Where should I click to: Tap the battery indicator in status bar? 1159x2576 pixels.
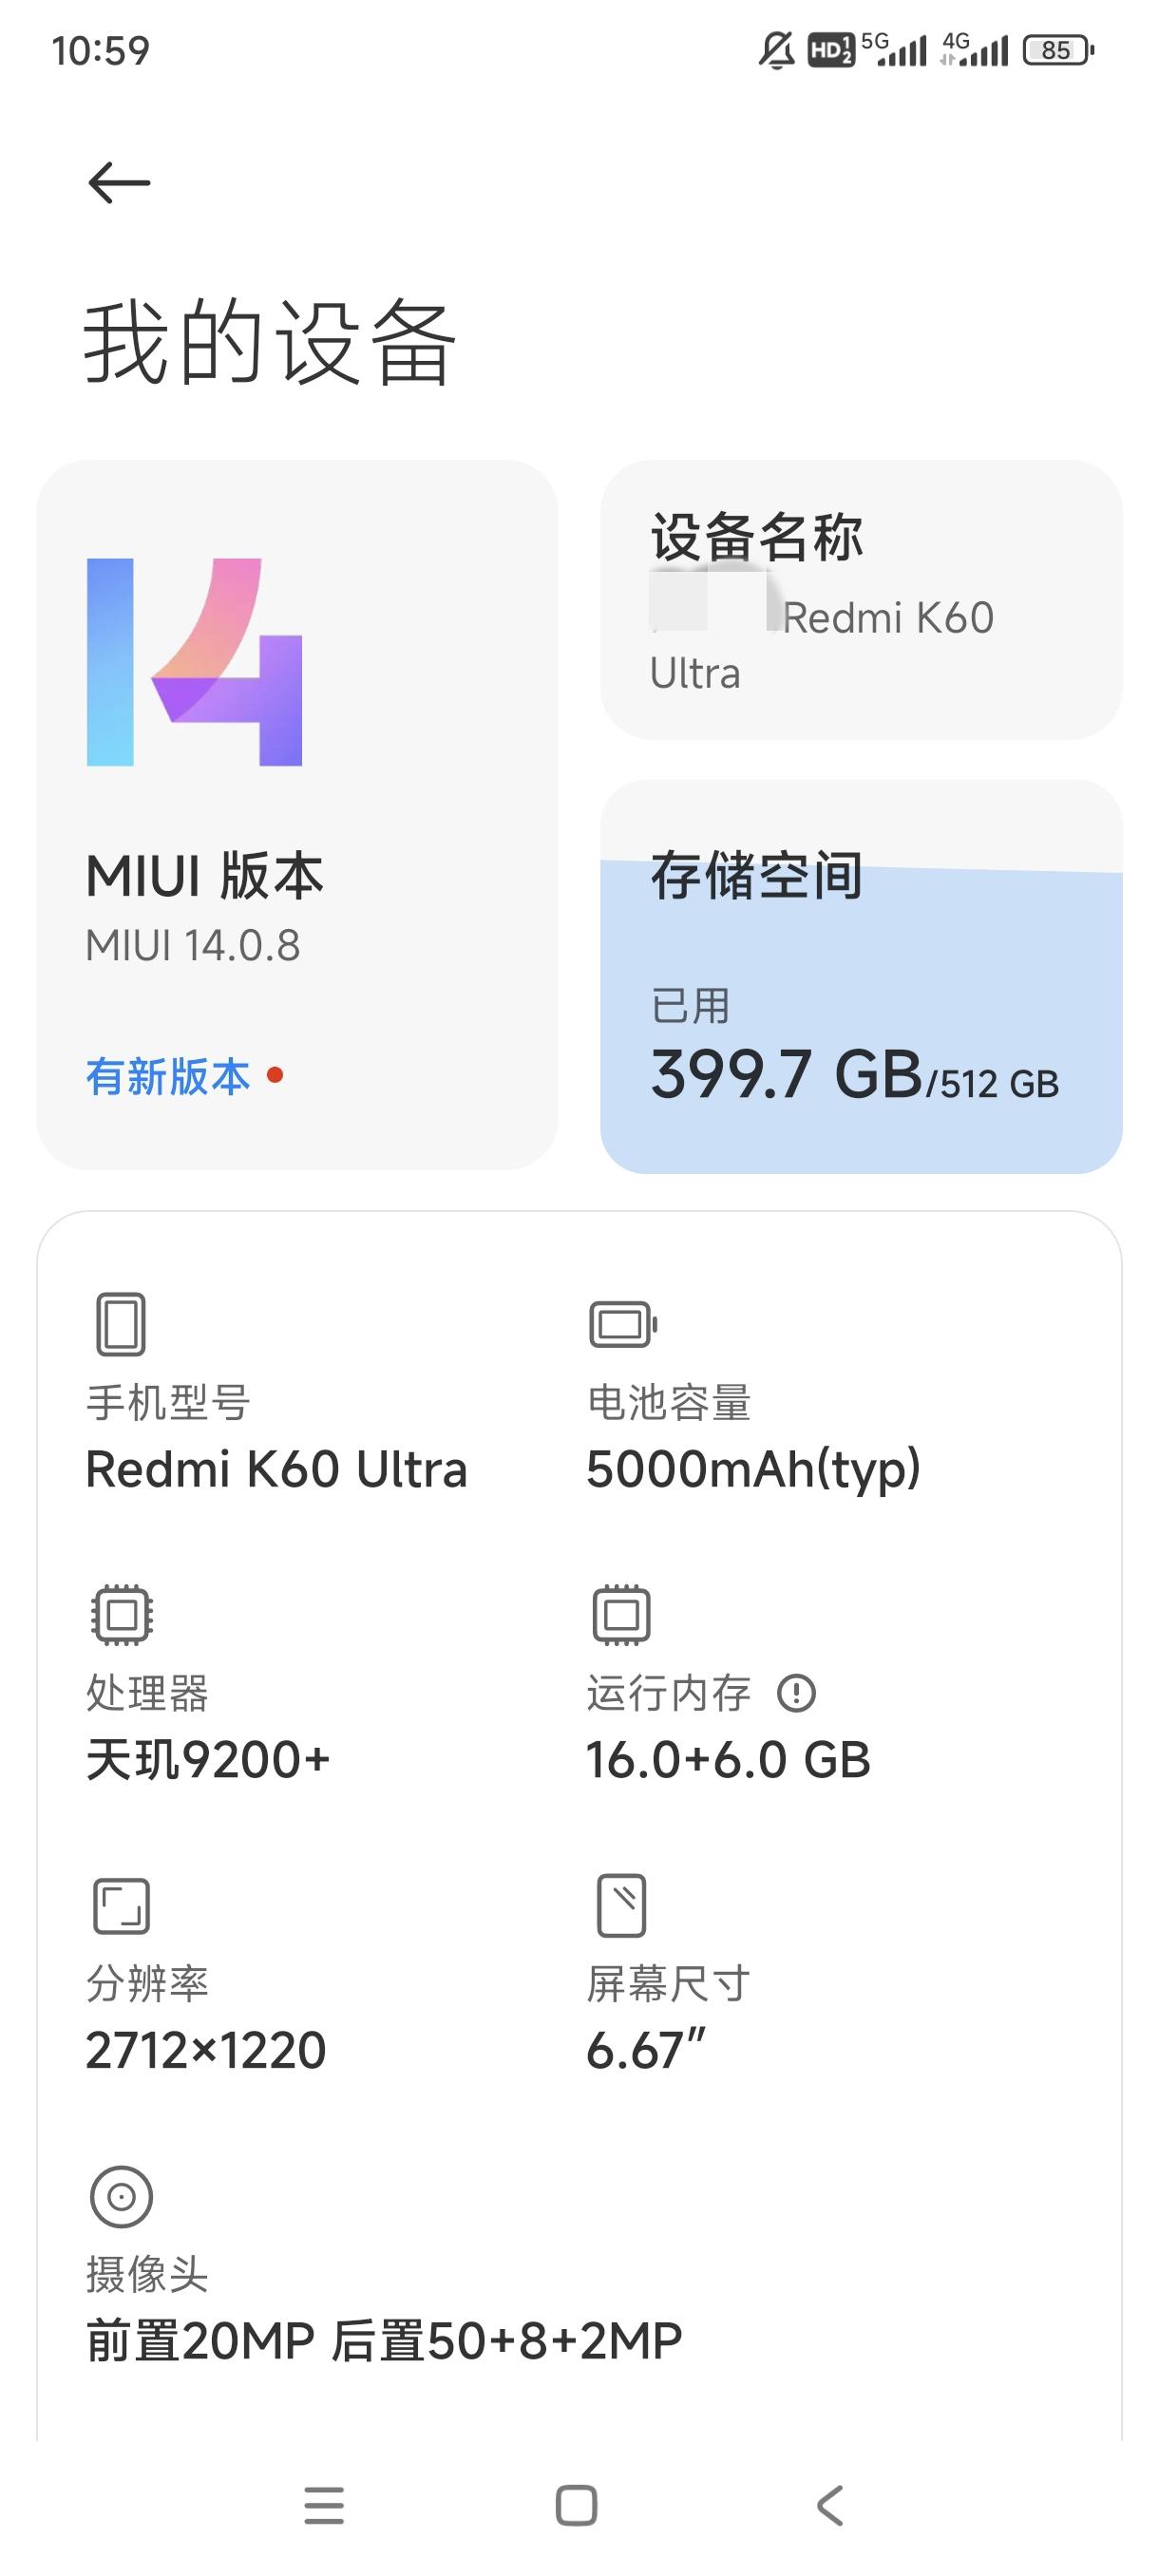pyautogui.click(x=1057, y=50)
